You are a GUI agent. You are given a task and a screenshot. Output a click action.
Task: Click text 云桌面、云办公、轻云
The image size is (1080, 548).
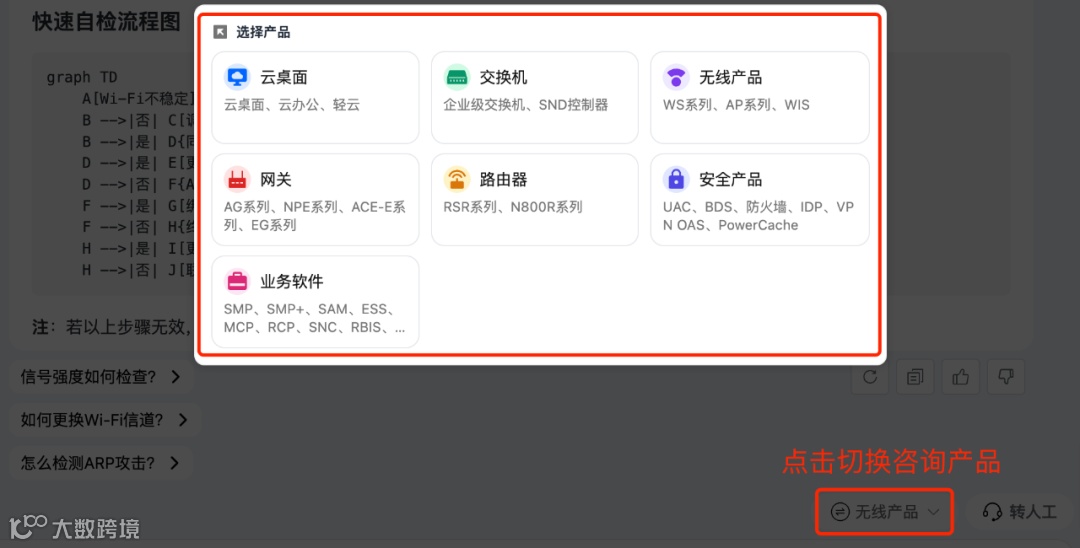tap(292, 105)
